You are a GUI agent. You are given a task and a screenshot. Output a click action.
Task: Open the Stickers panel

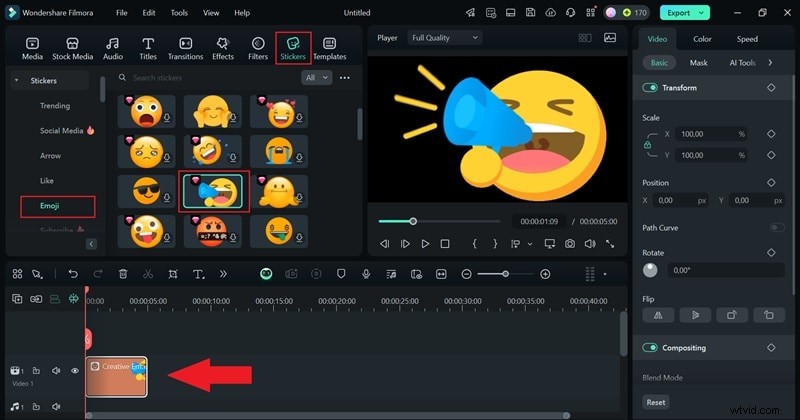[293, 49]
